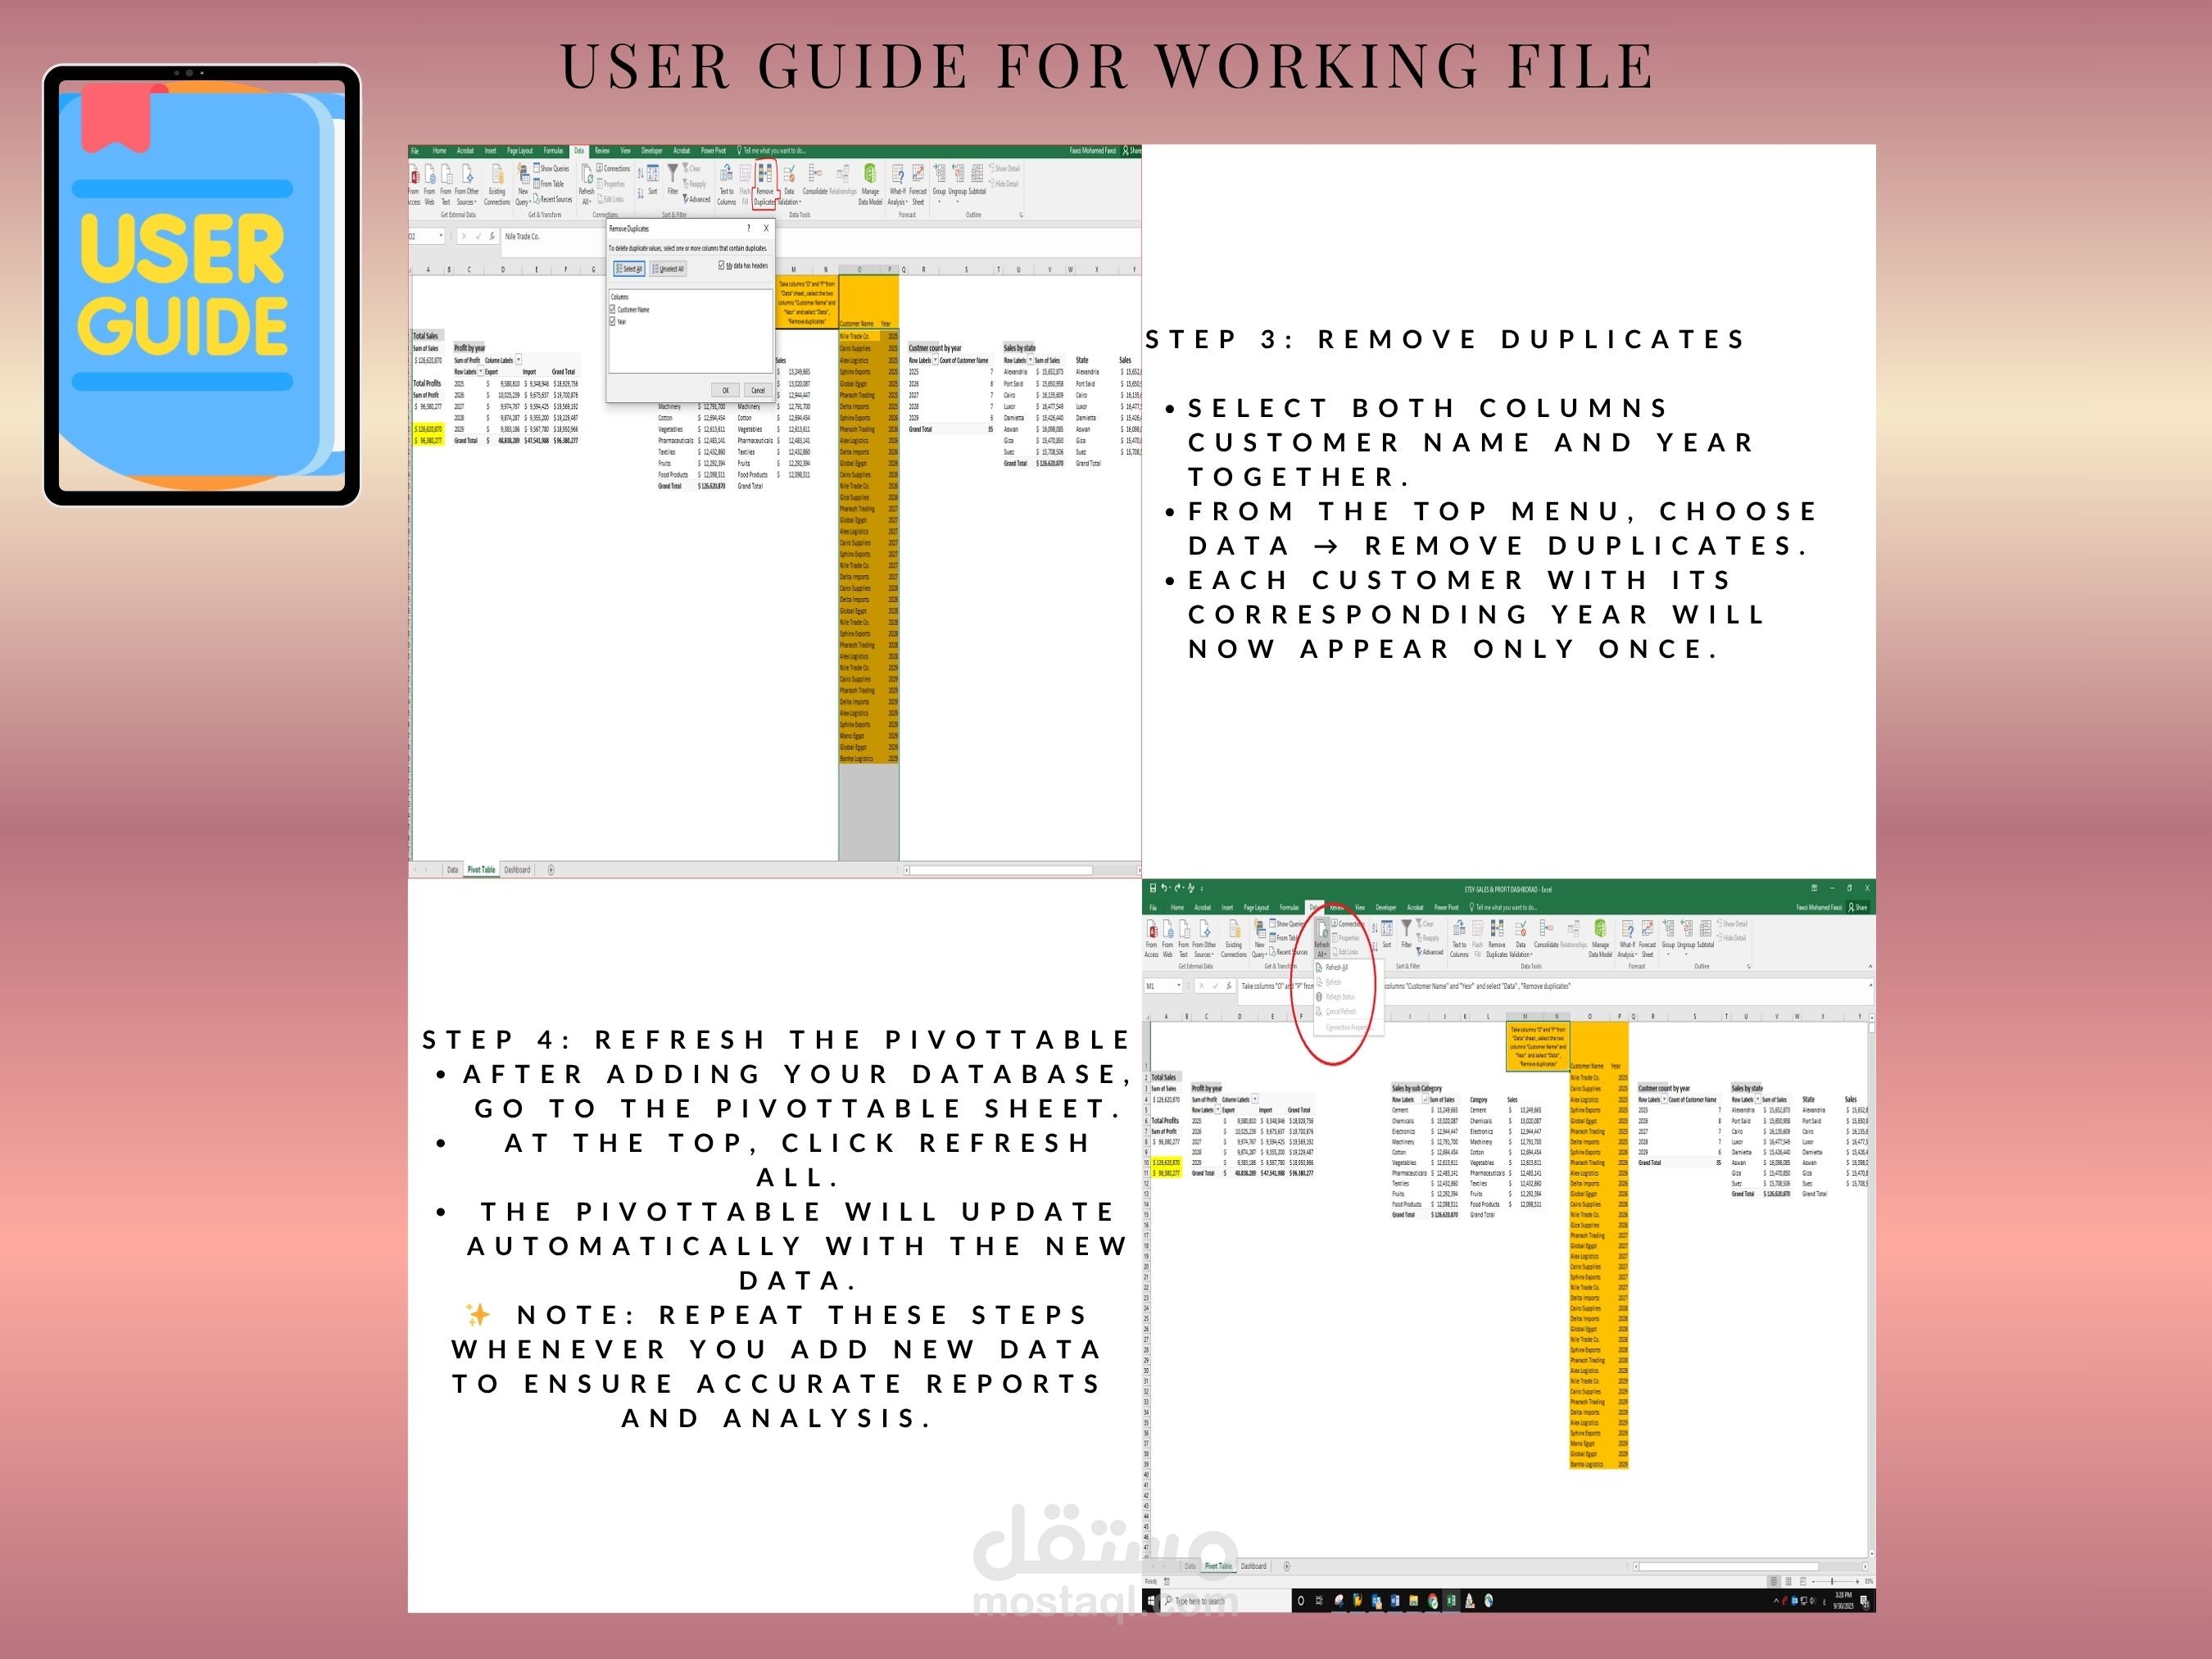Click the help question mark in Remove Duplicates dialog

(748, 228)
